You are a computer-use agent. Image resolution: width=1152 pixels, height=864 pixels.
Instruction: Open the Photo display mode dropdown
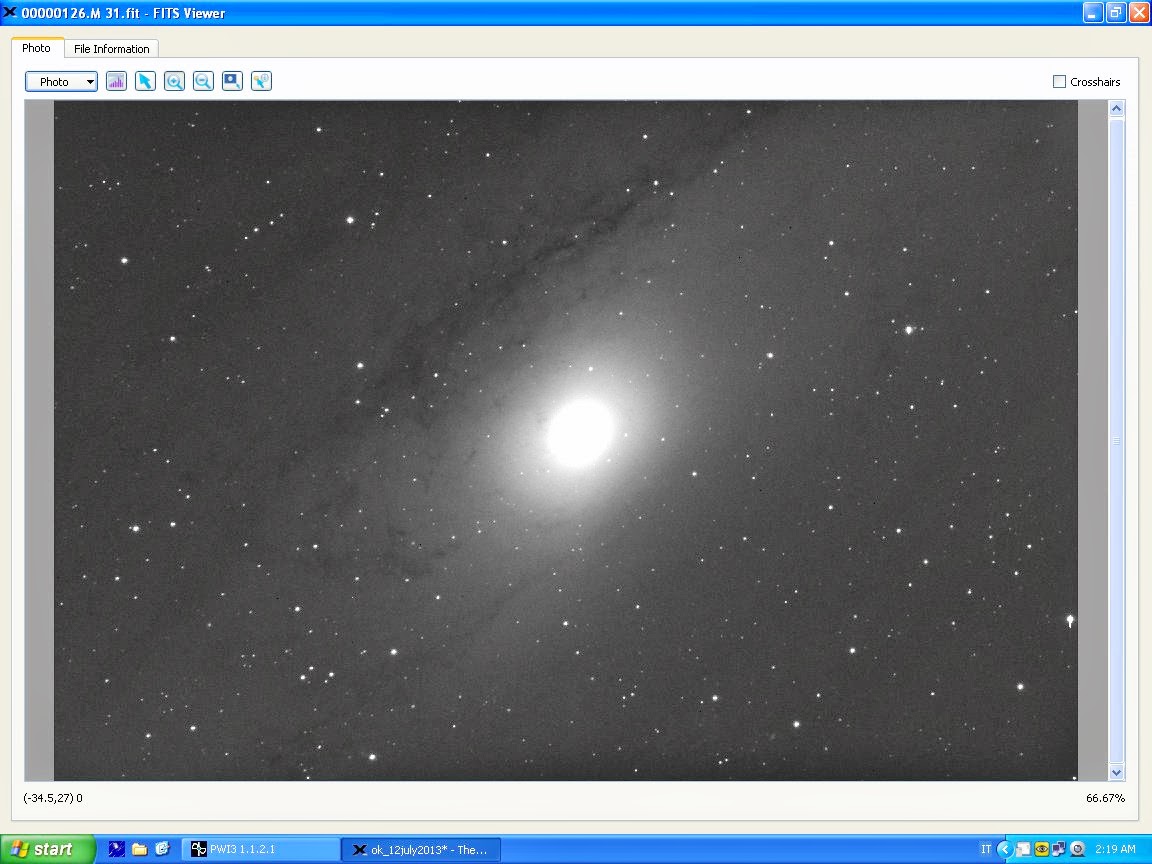pyautogui.click(x=61, y=82)
